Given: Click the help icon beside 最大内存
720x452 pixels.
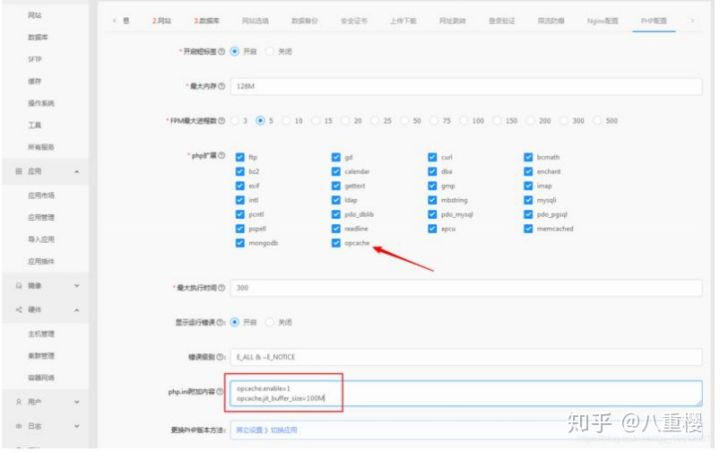Looking at the screenshot, I should 222,86.
